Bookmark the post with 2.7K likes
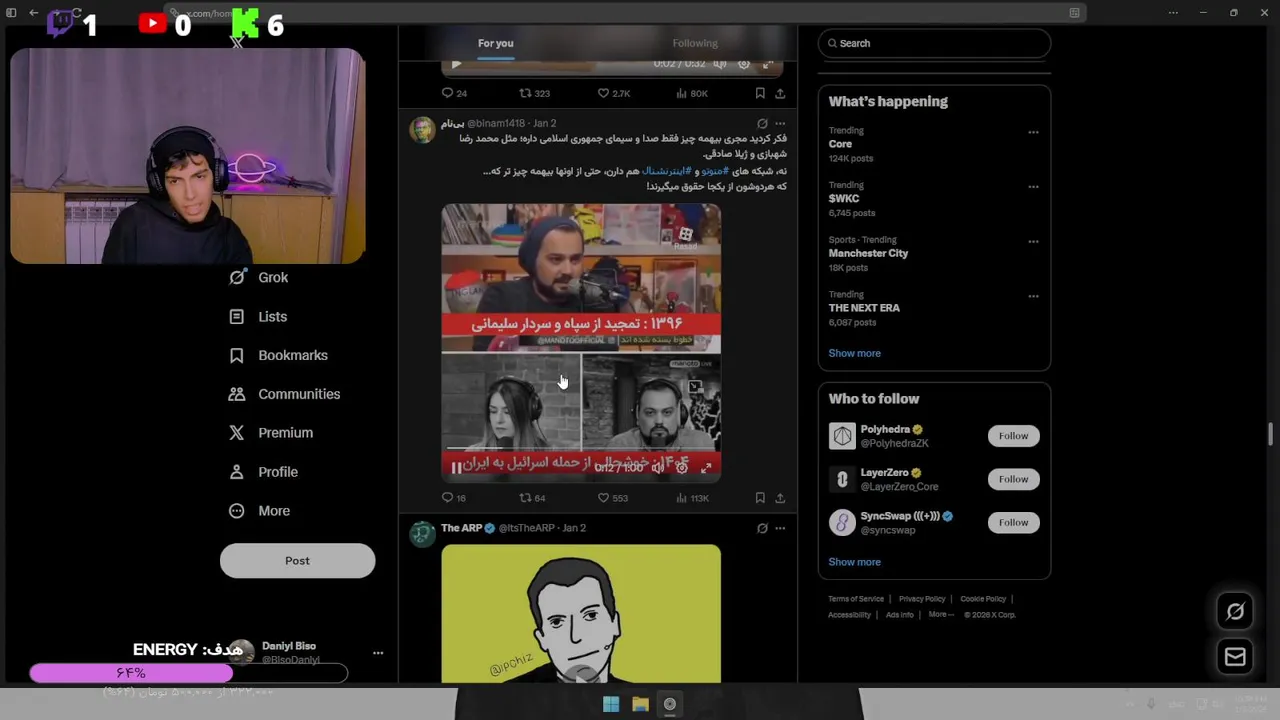This screenshot has width=1280, height=720. pyautogui.click(x=760, y=93)
